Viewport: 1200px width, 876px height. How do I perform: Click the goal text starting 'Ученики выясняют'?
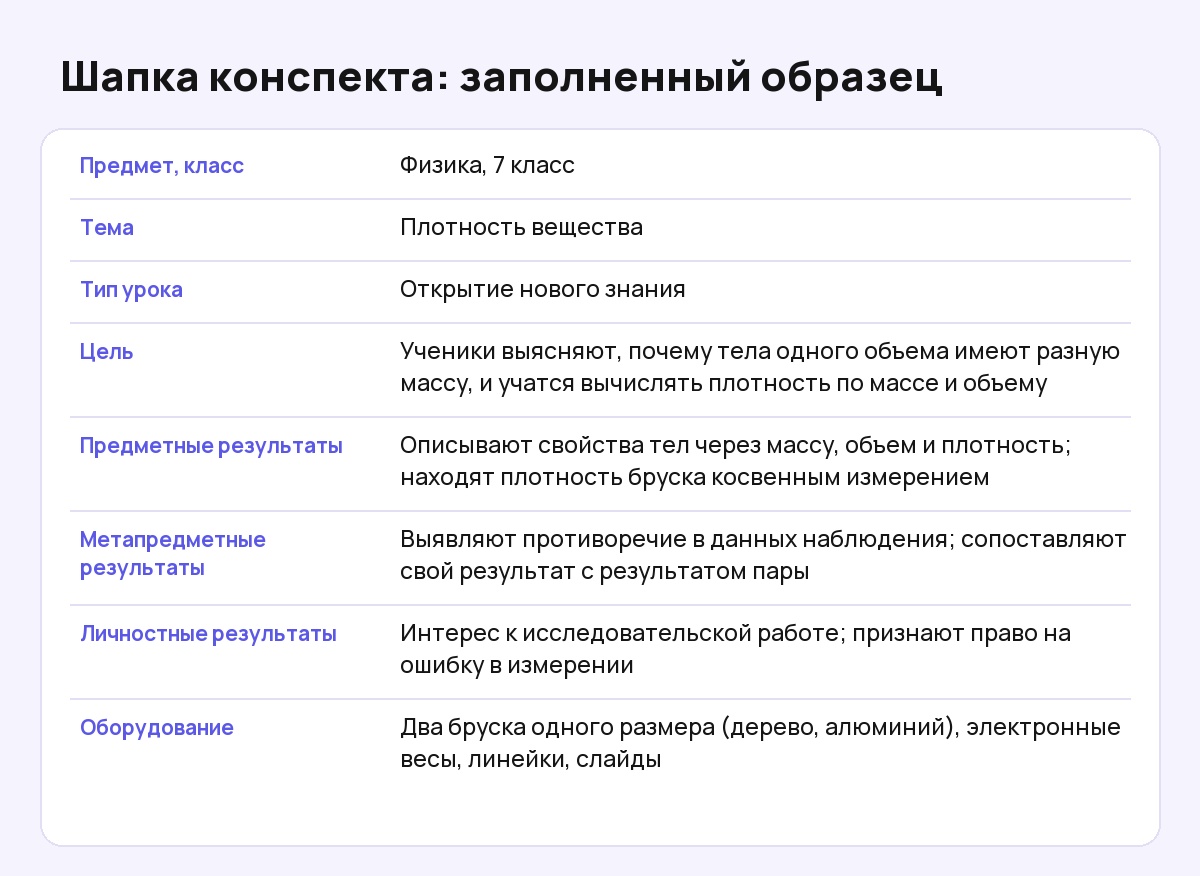coord(760,367)
